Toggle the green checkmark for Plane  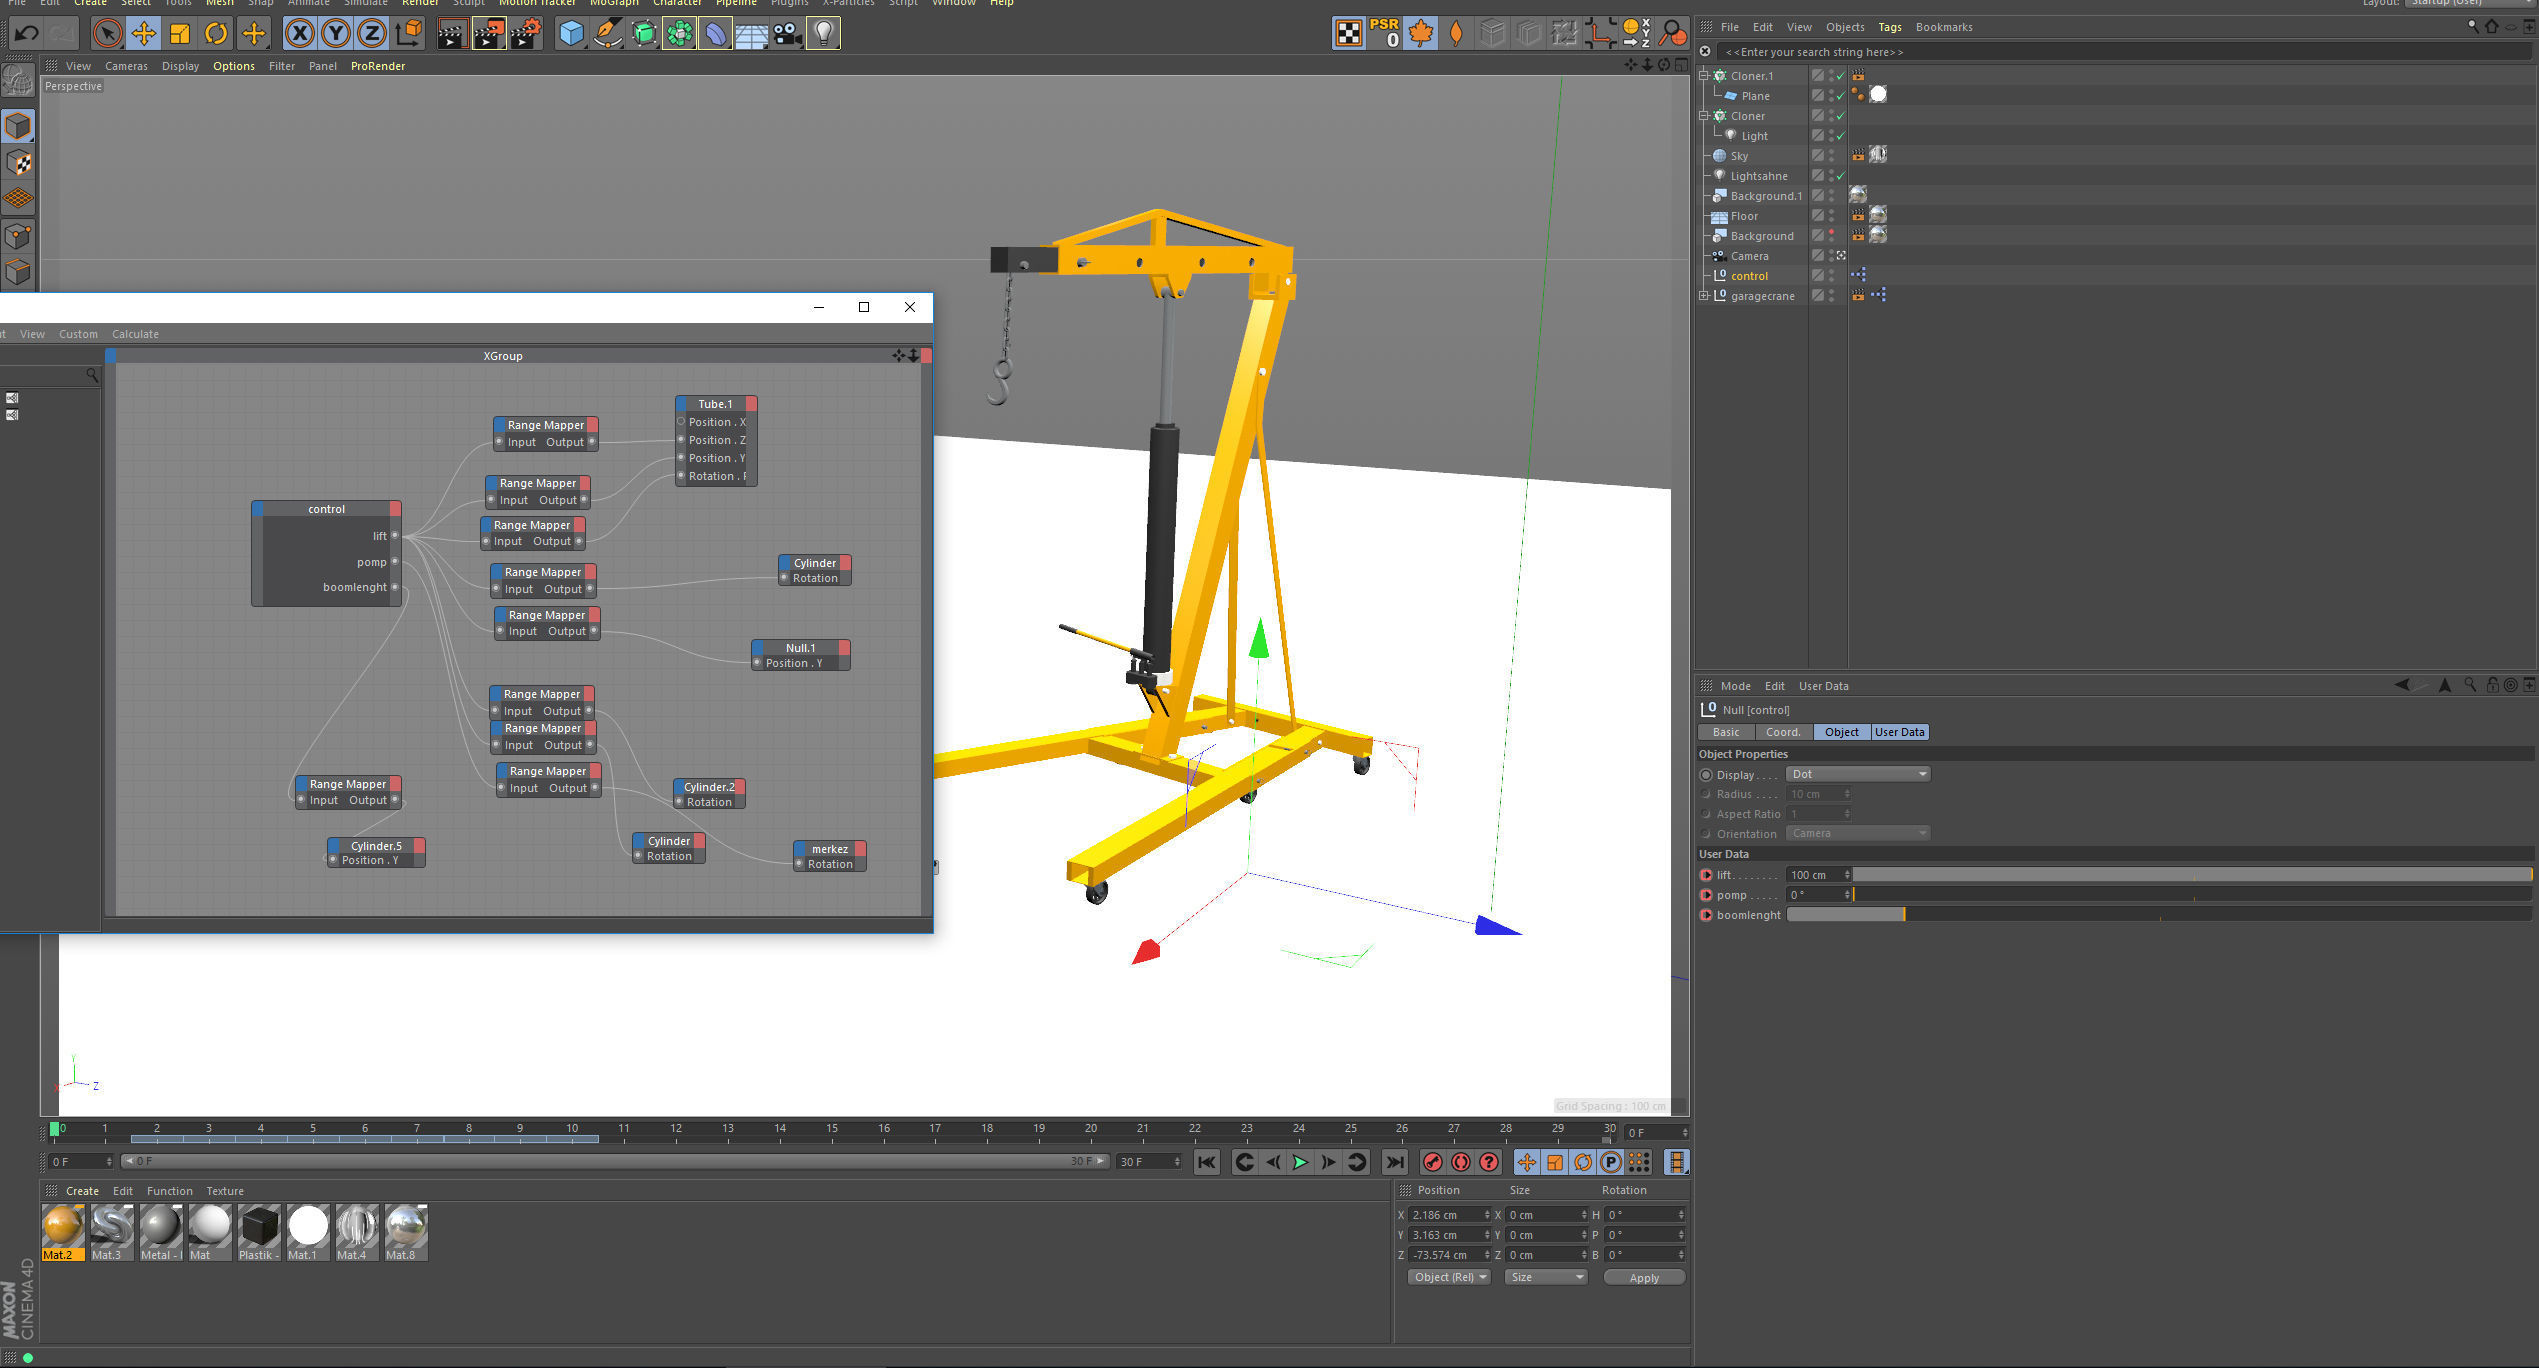pyautogui.click(x=1840, y=96)
